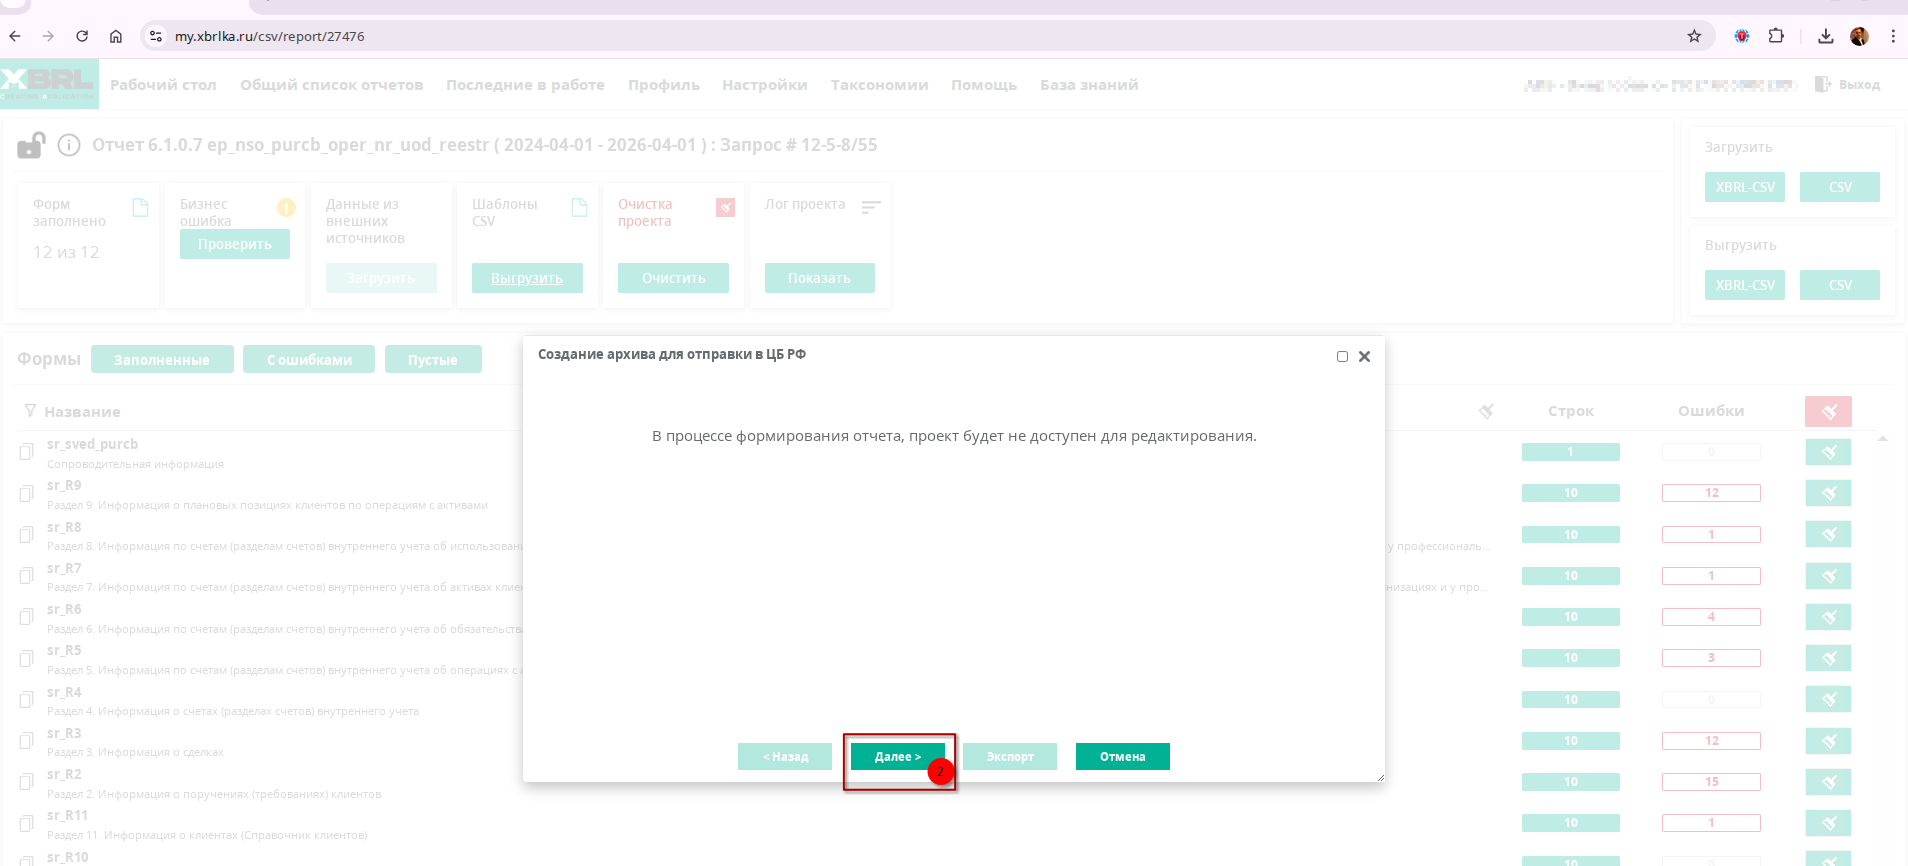
Task: Open the Chrome three-dot menu
Action: click(1893, 36)
